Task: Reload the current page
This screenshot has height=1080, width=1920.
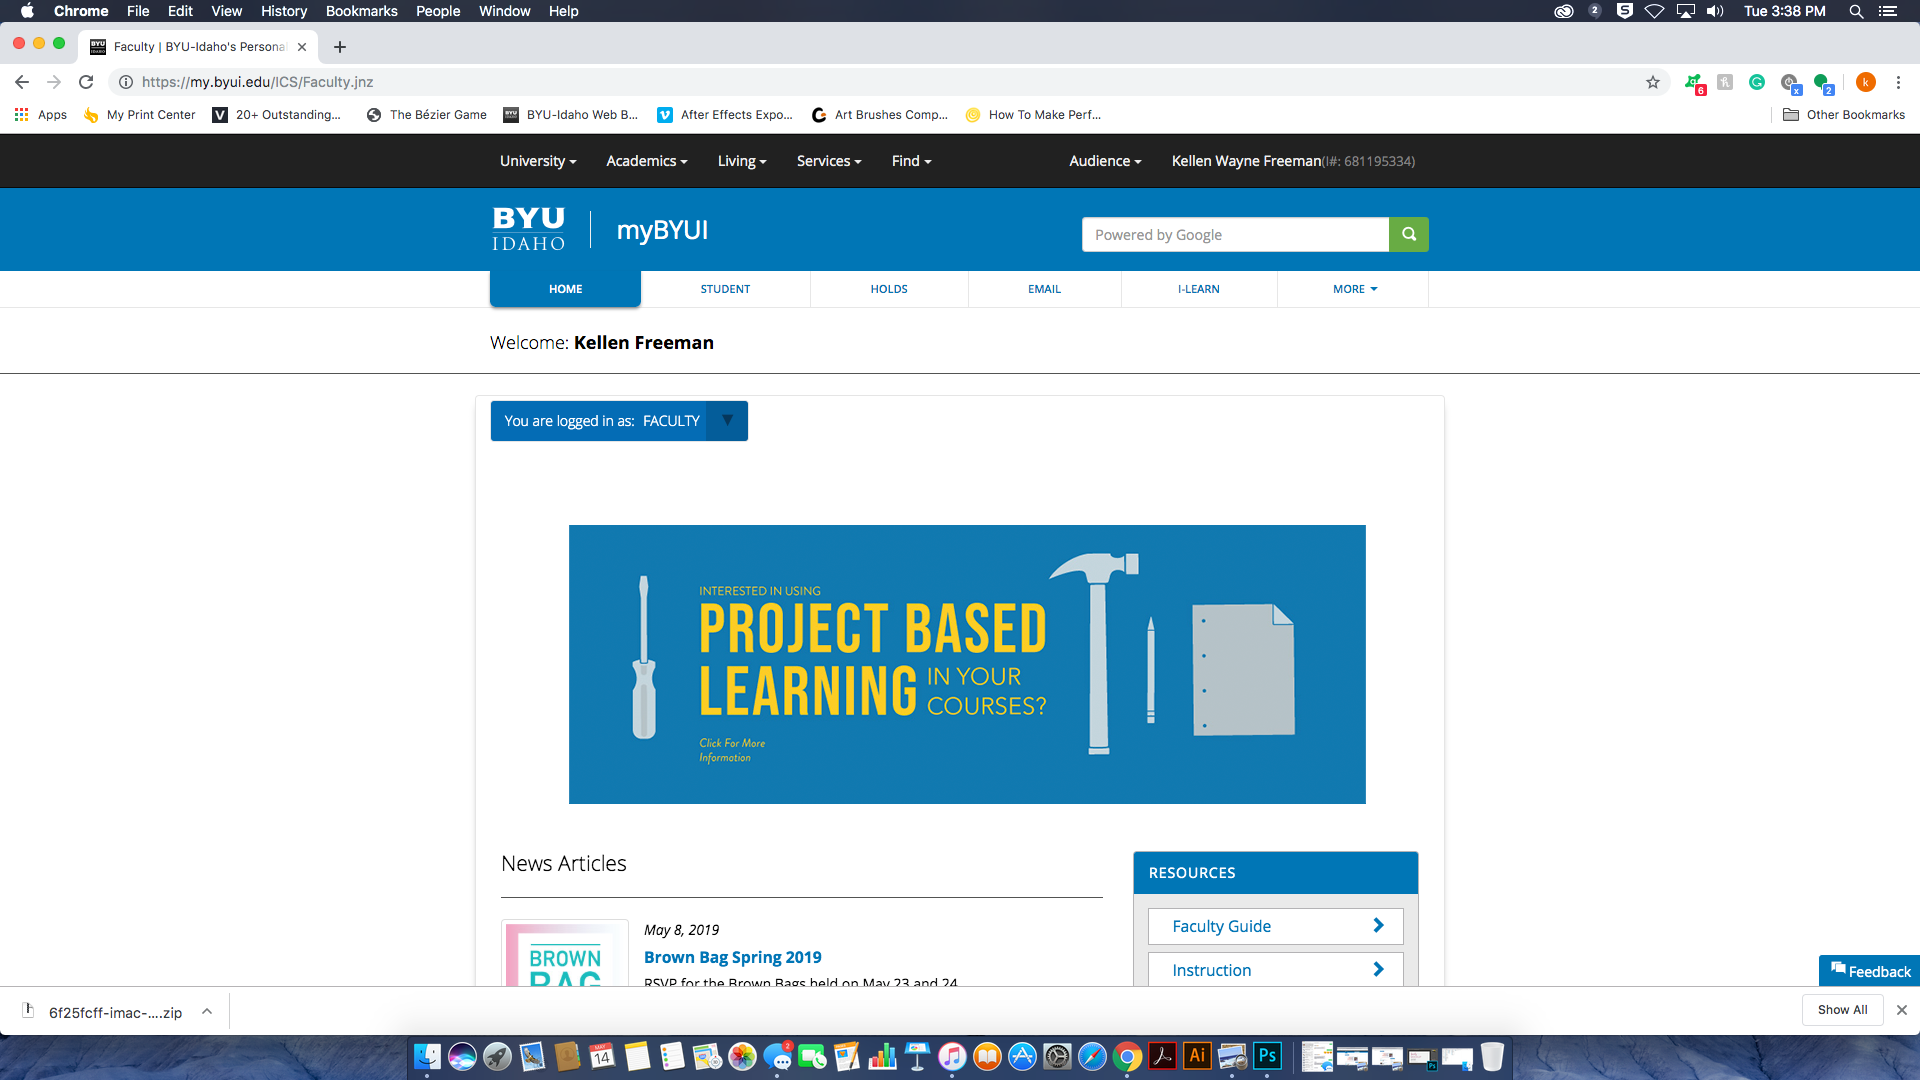Action: (x=86, y=82)
